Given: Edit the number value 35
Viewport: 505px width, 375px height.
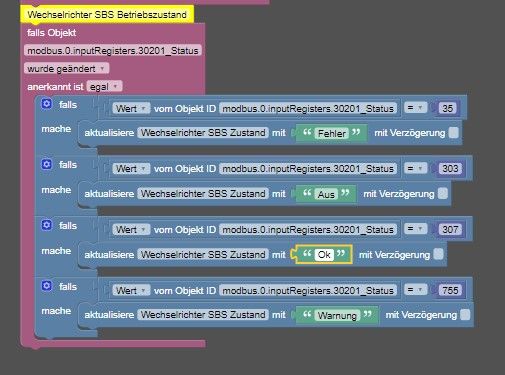Looking at the screenshot, I should 447,108.
